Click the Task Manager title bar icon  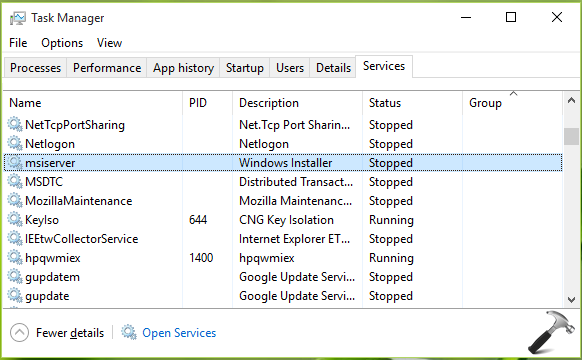[x=18, y=18]
